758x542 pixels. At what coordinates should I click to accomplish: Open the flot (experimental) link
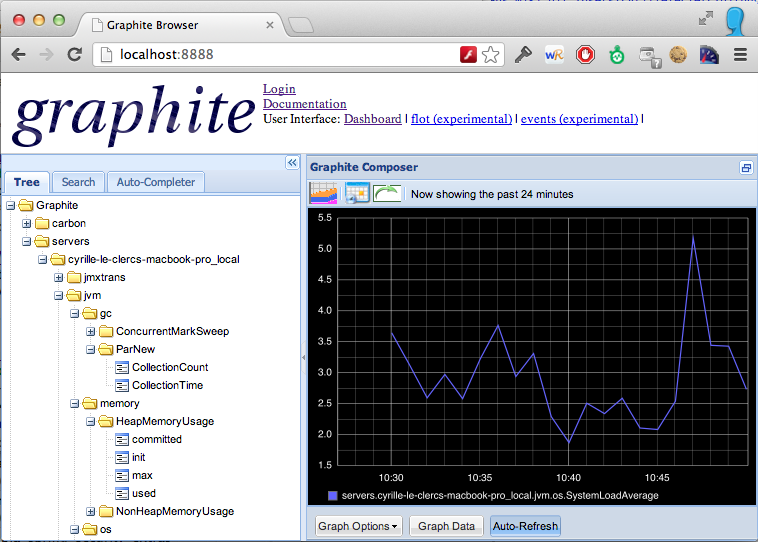point(461,119)
